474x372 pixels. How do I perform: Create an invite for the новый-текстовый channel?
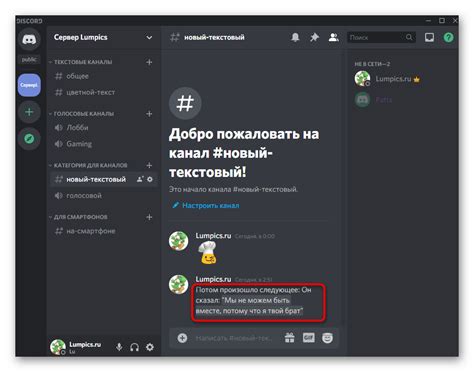(x=140, y=179)
